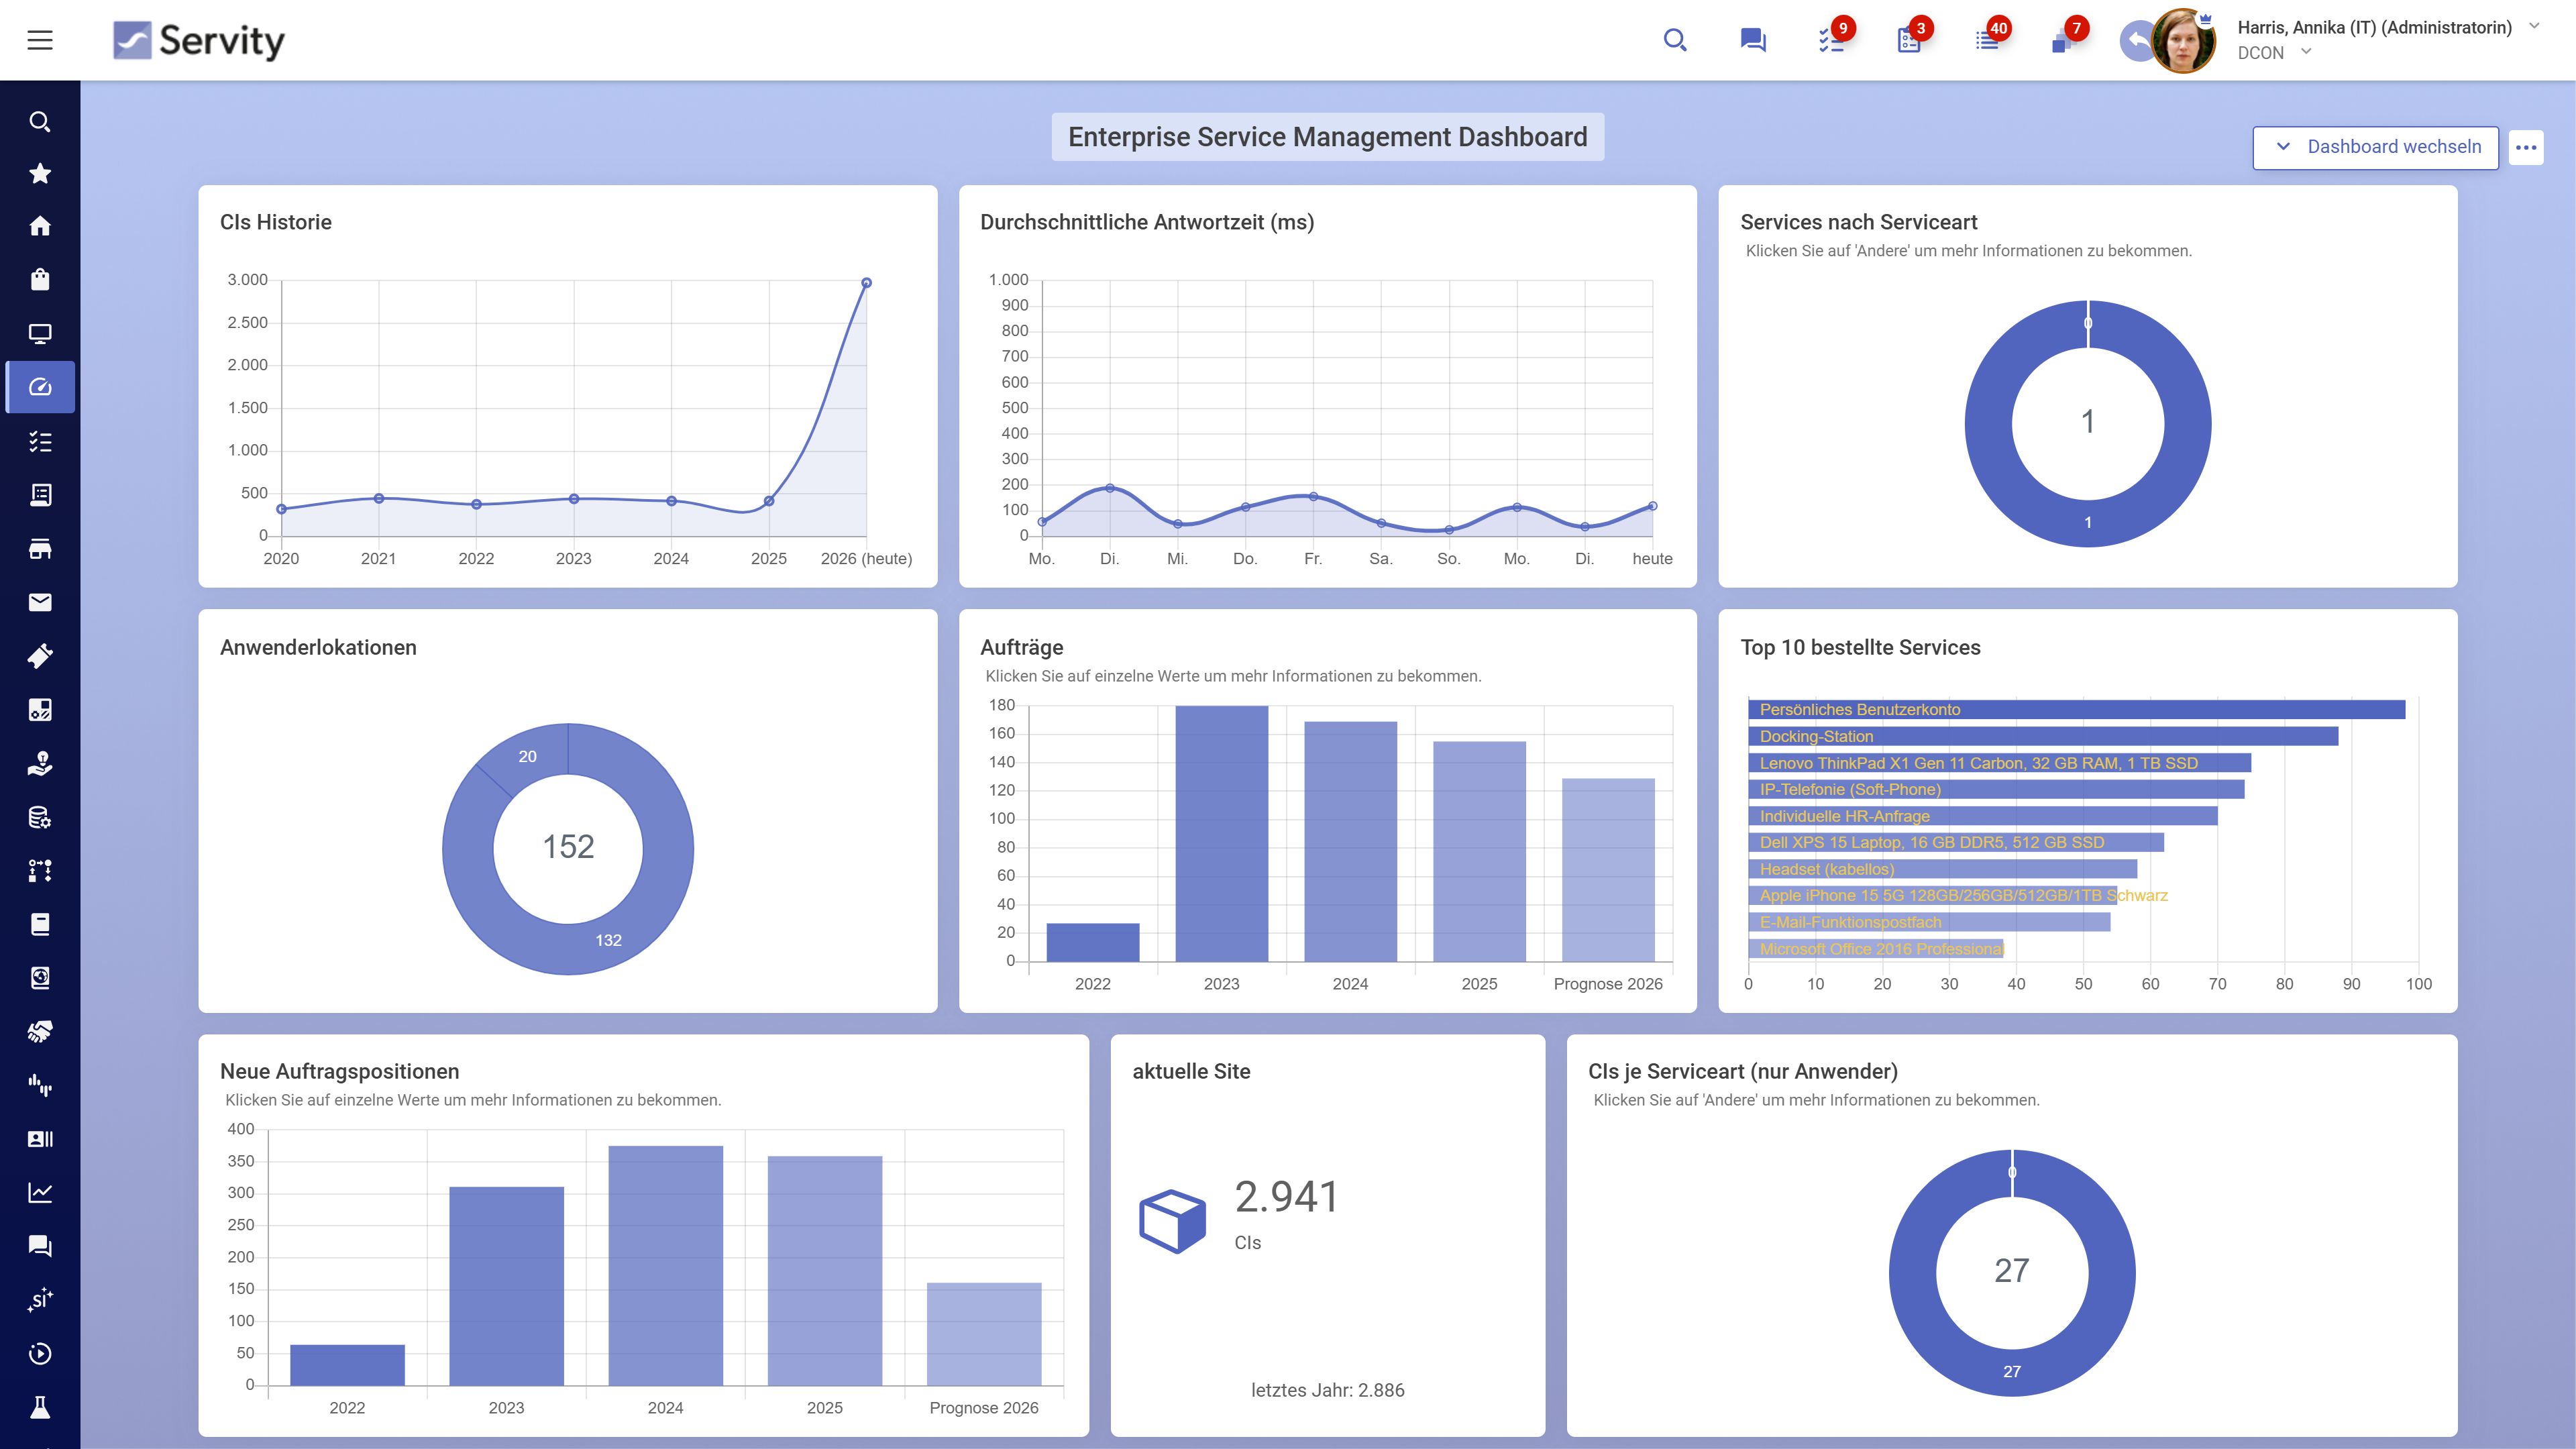
Task: Open the three-dot options next to Dashboard wechseln
Action: coord(2526,147)
